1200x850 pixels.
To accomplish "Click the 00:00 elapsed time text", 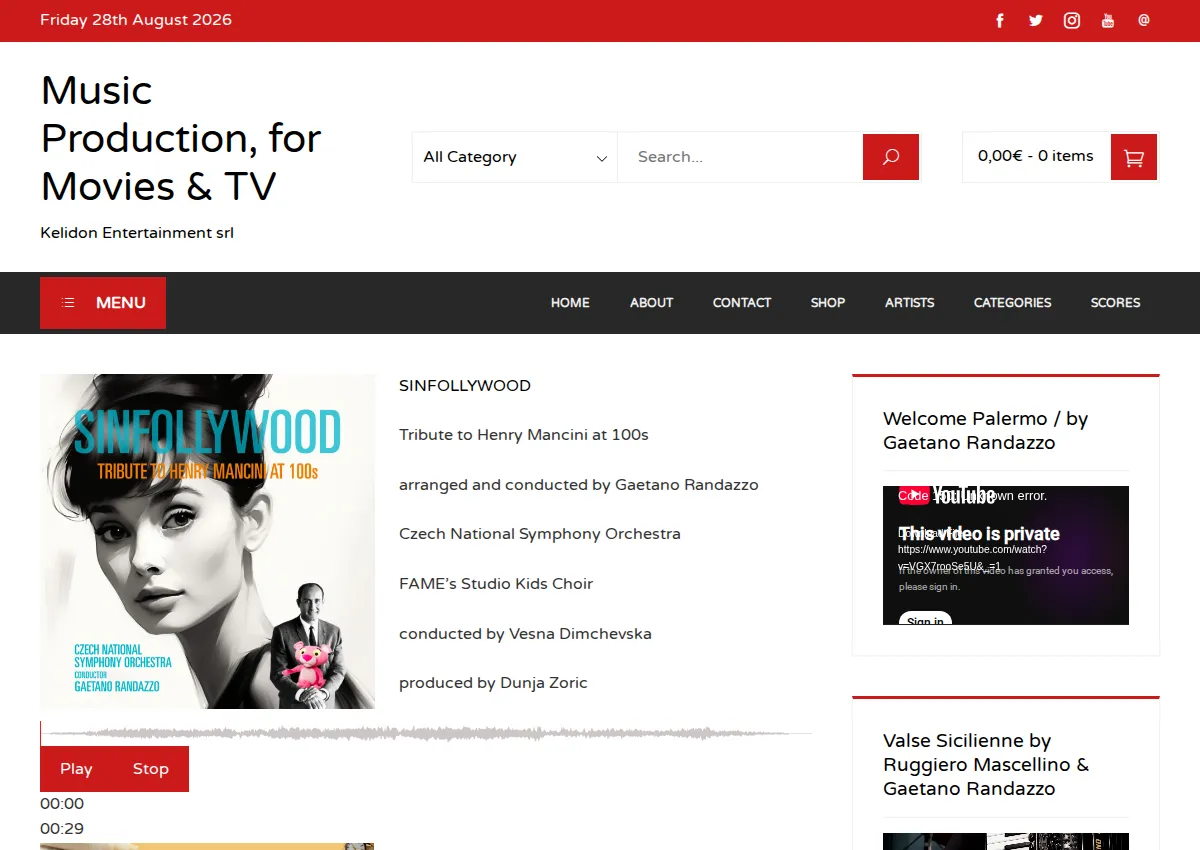I will click(x=62, y=804).
